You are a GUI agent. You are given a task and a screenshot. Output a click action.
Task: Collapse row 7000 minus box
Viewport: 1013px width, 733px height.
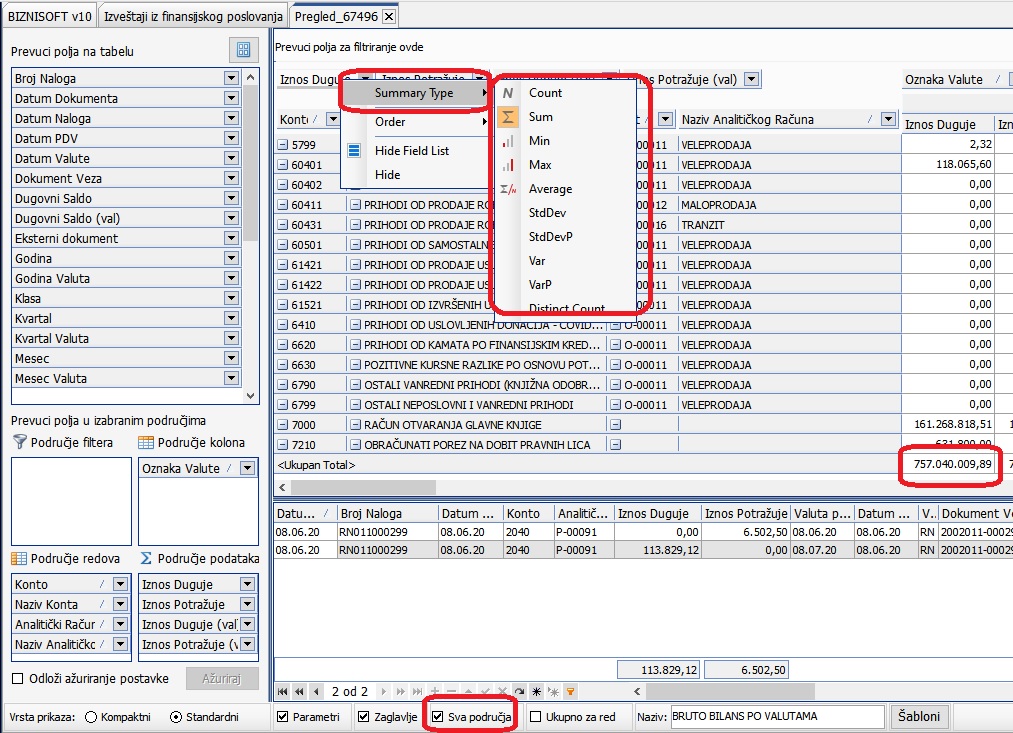[282, 425]
